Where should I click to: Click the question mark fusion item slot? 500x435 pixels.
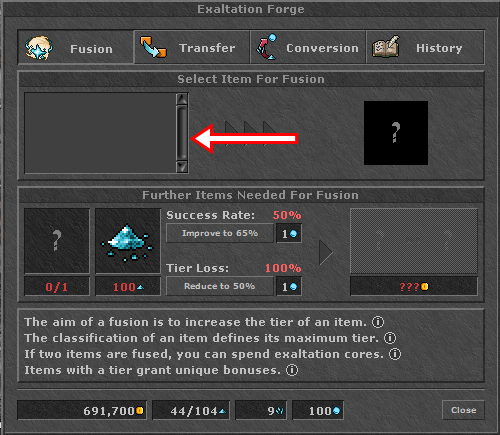coord(396,133)
